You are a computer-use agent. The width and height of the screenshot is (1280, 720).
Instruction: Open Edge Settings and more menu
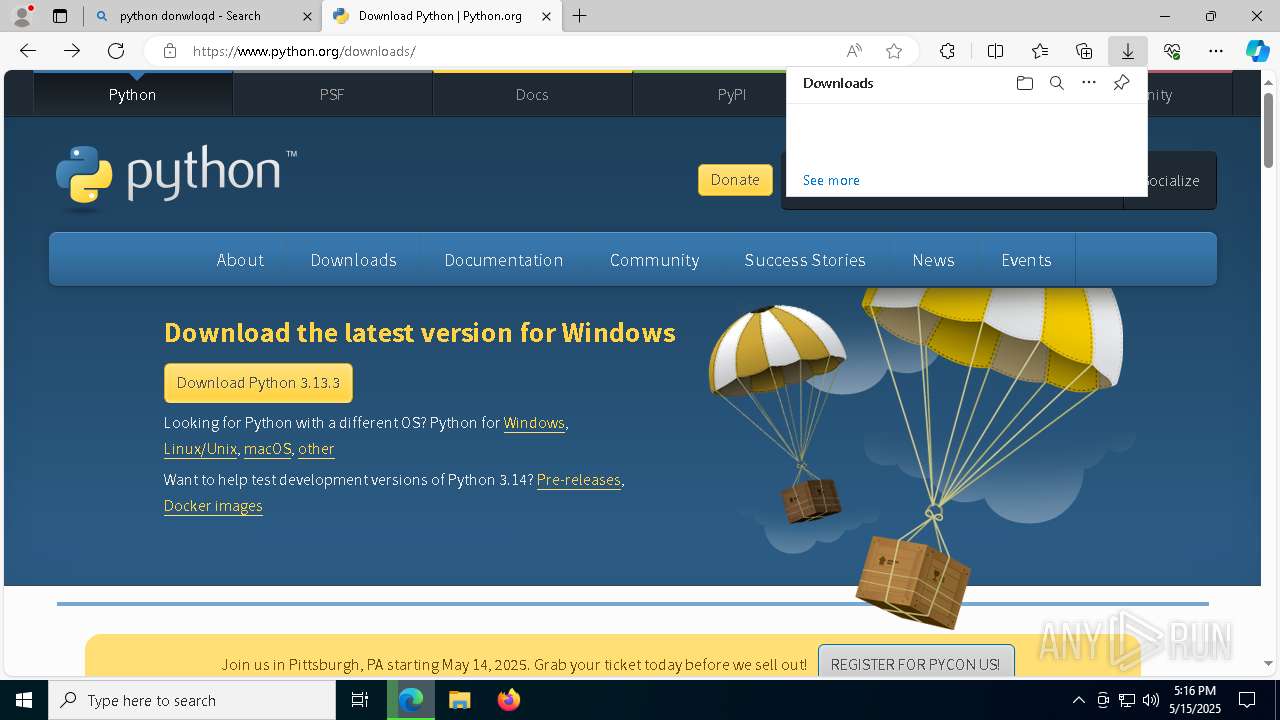pyautogui.click(x=1216, y=51)
